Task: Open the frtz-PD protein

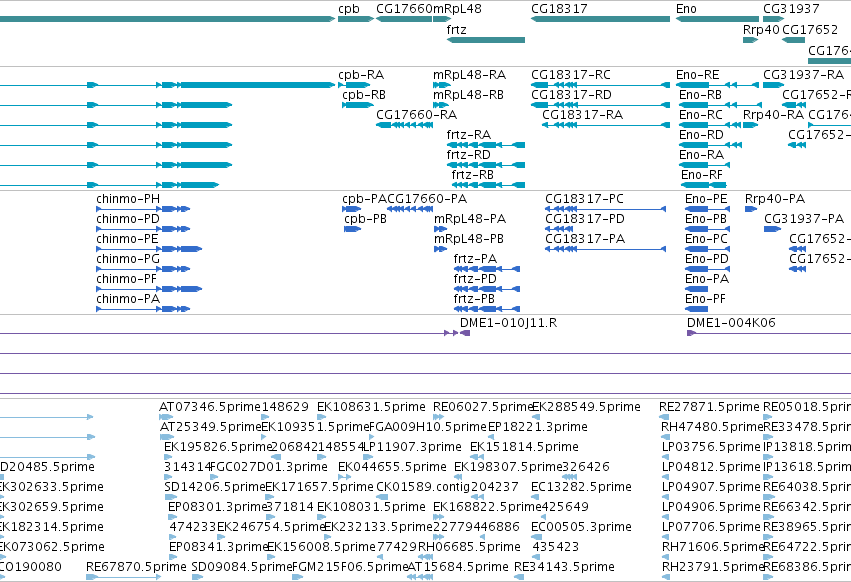Action: [475, 279]
